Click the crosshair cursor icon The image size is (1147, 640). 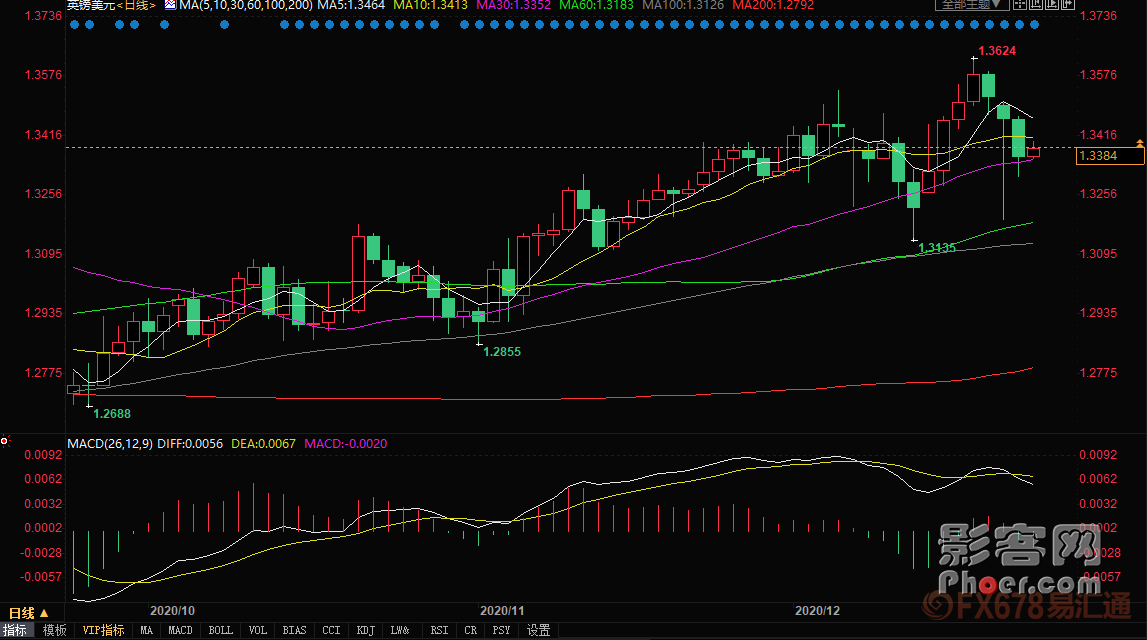click(x=1019, y=4)
